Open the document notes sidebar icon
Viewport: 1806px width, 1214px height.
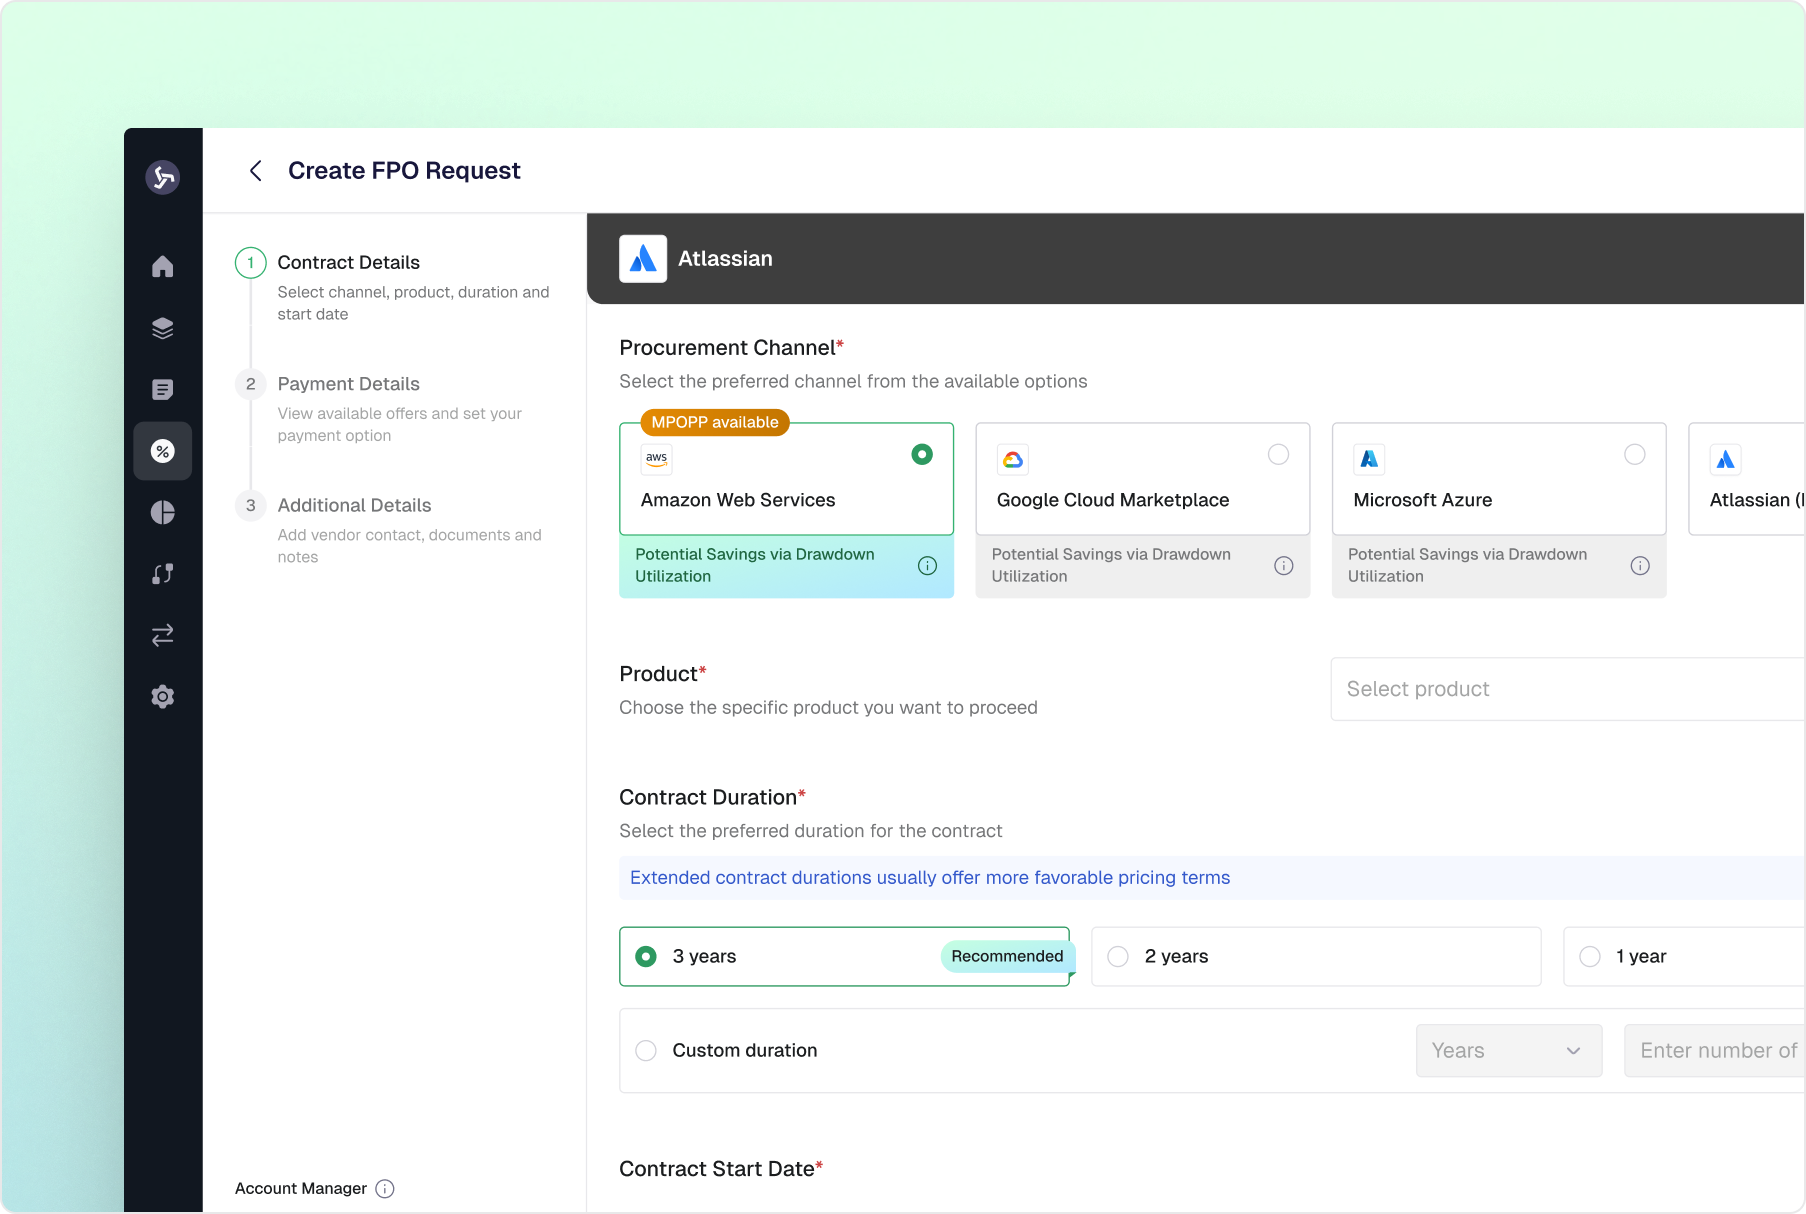163,389
